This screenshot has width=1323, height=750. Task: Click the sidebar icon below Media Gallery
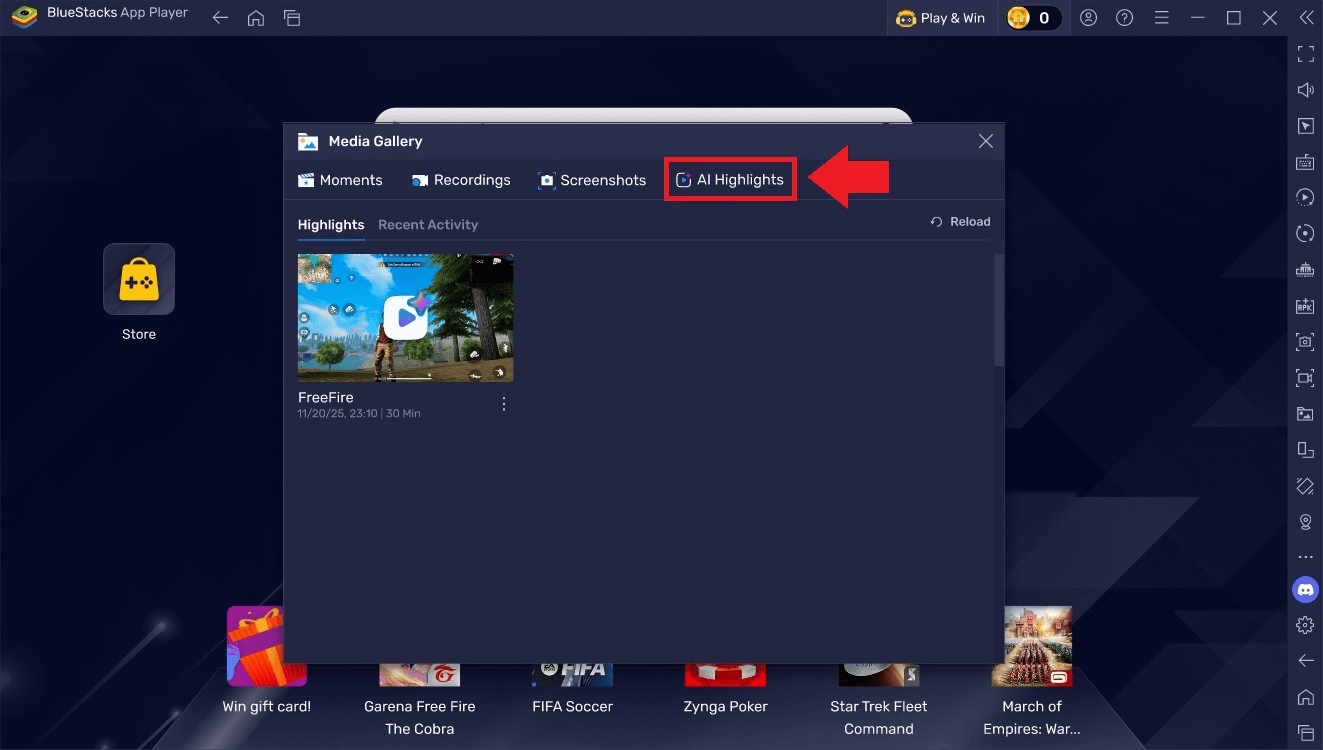coord(1305,450)
